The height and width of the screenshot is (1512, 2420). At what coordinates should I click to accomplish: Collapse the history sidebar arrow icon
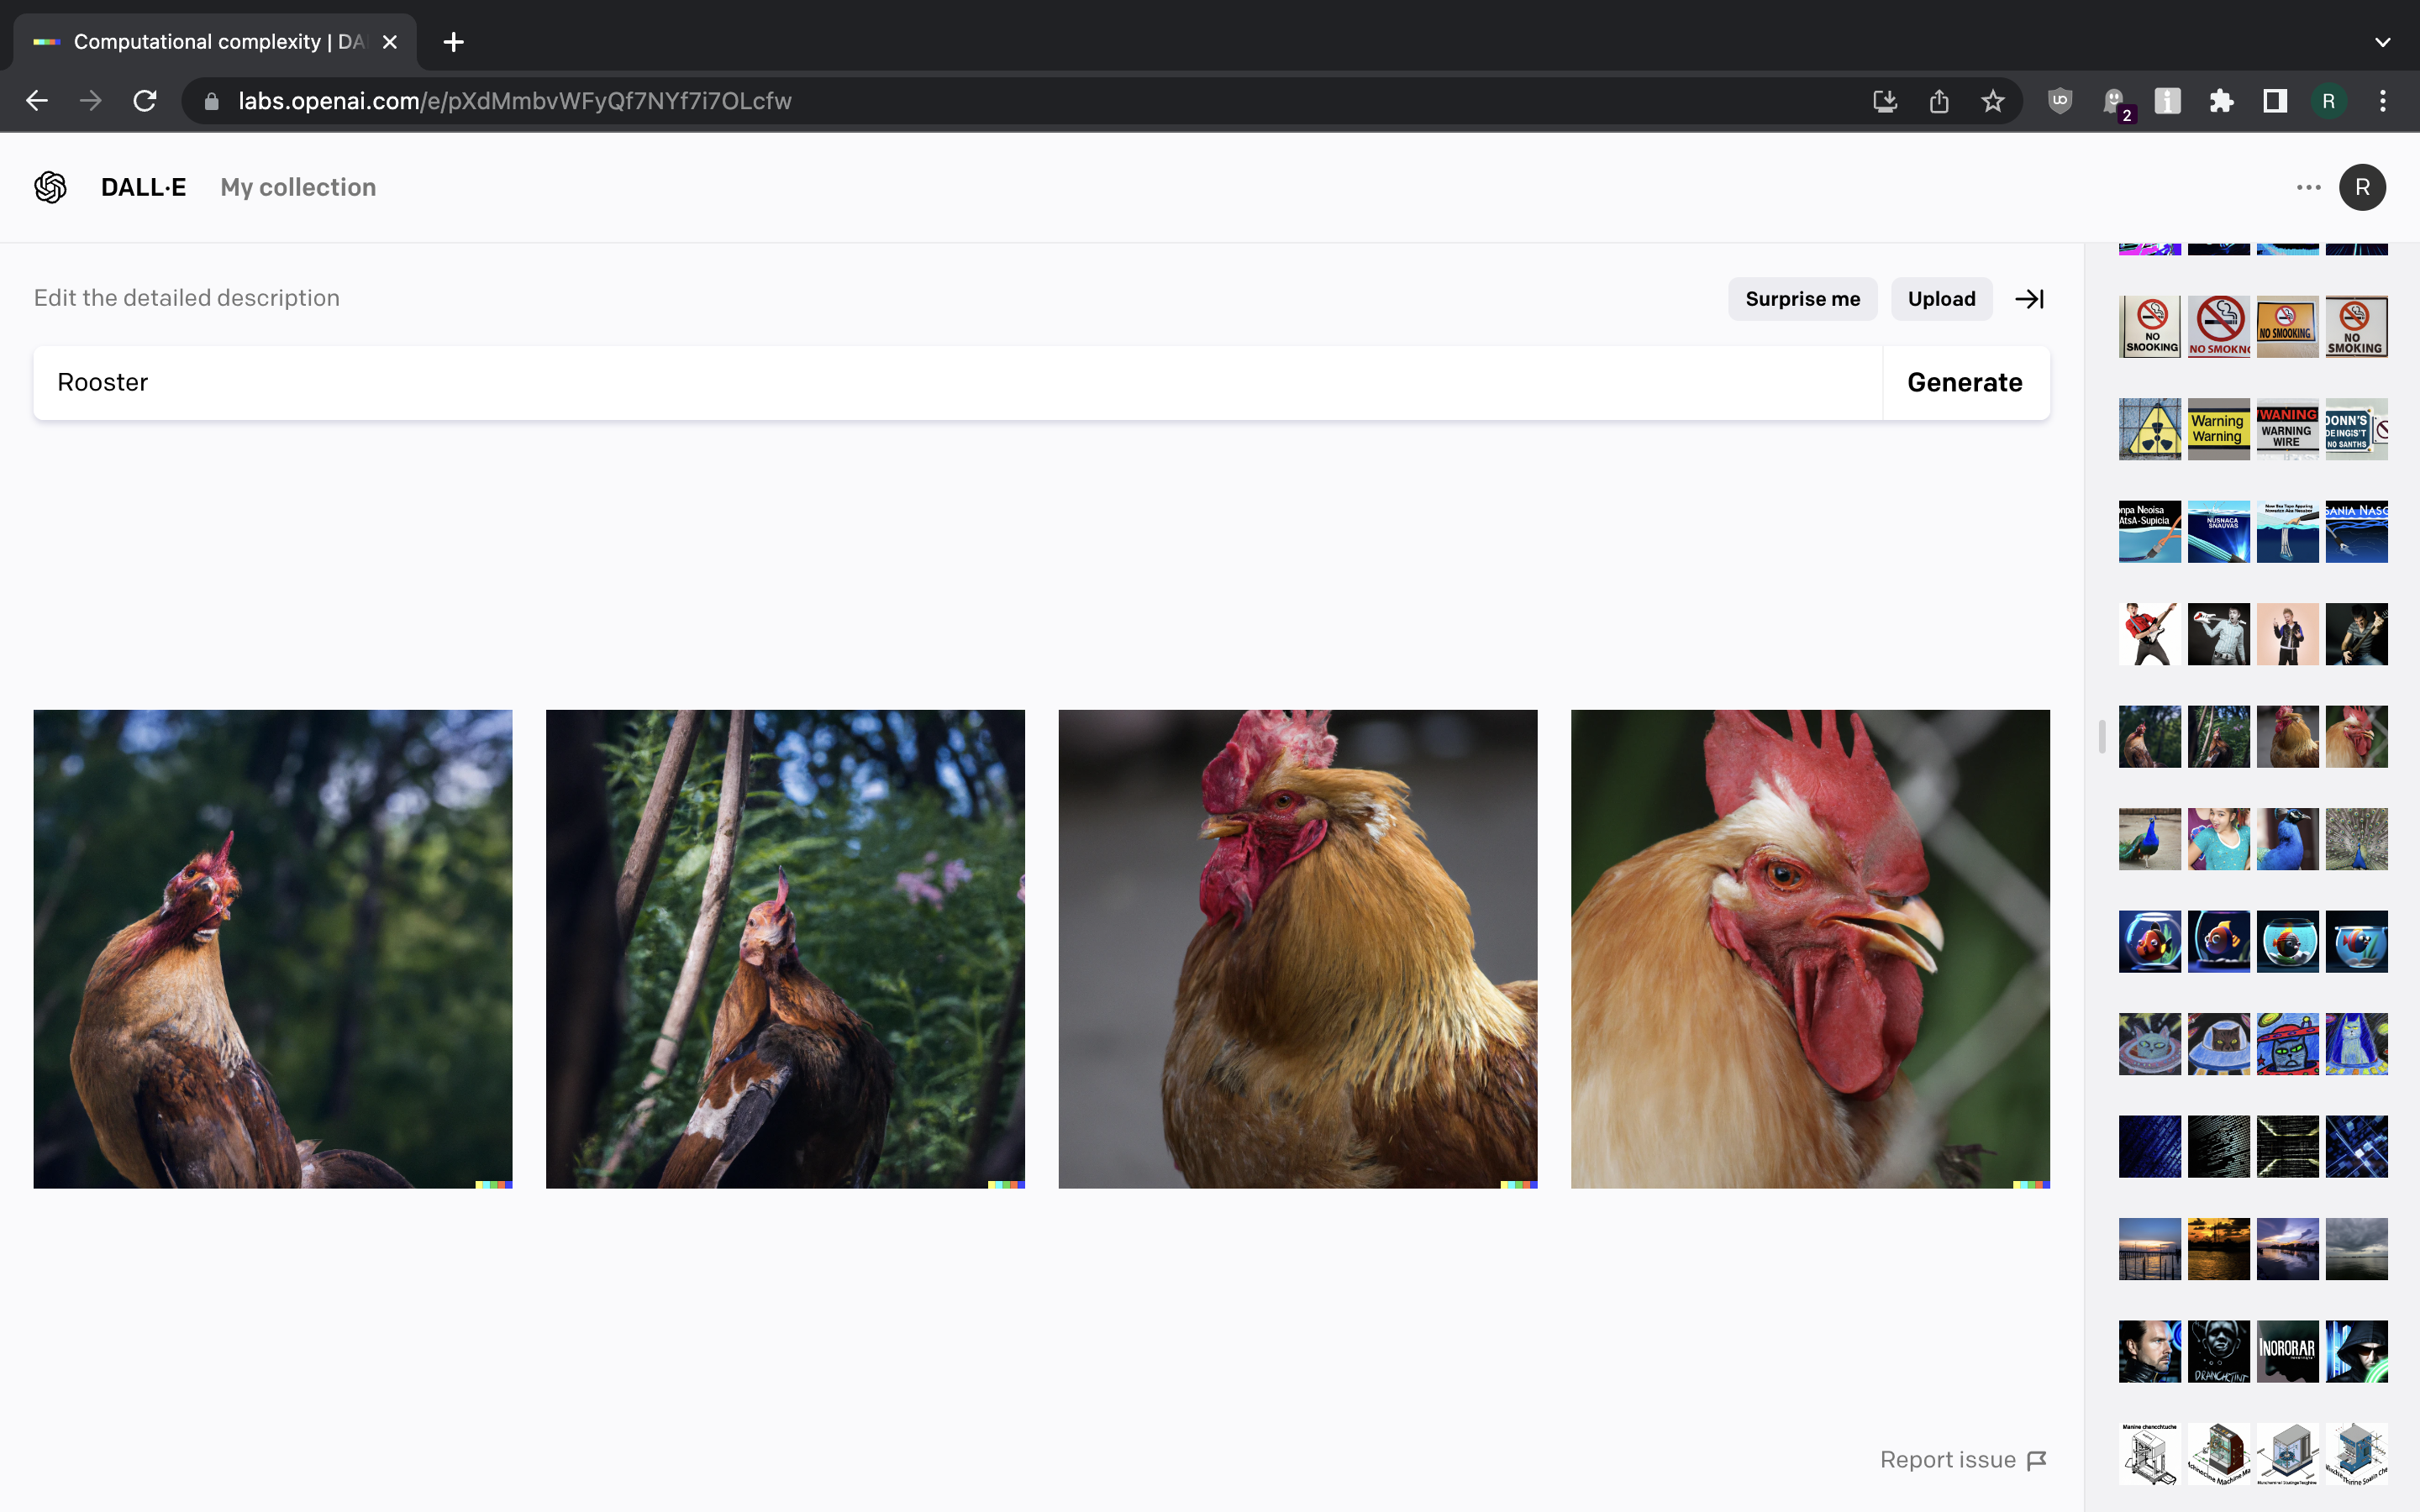point(2029,299)
